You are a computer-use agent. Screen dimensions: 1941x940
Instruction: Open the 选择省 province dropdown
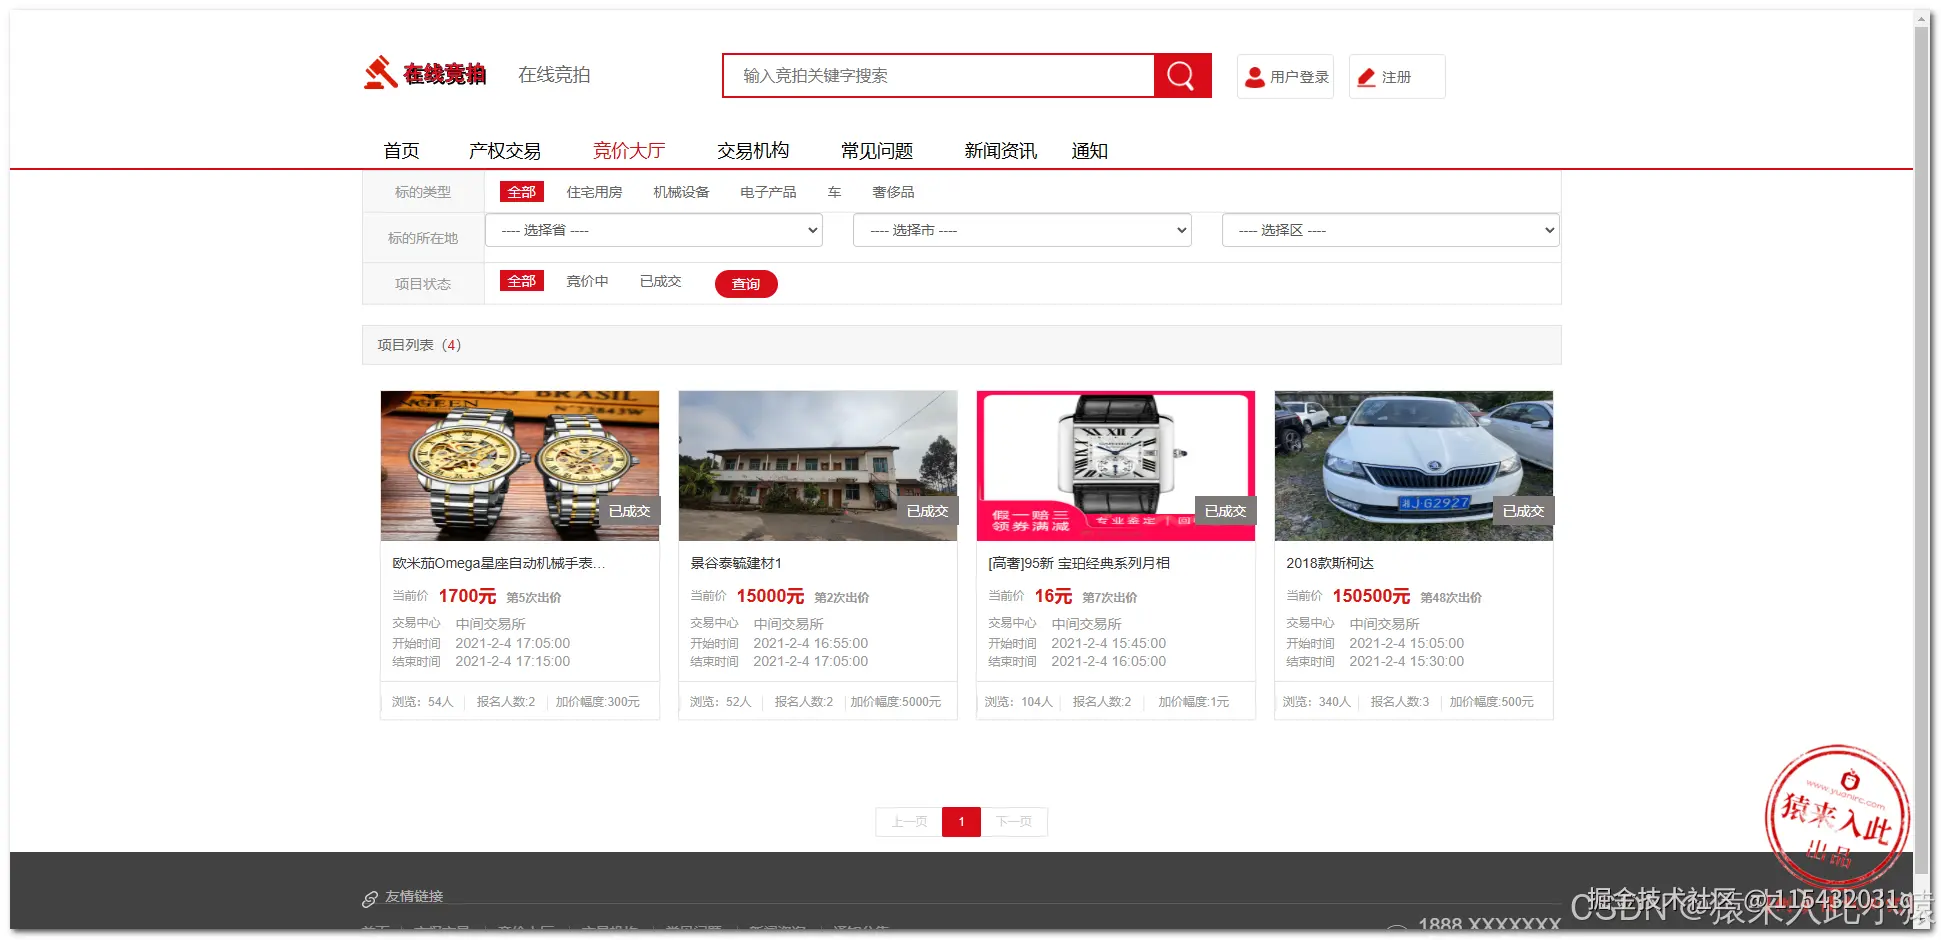(652, 230)
